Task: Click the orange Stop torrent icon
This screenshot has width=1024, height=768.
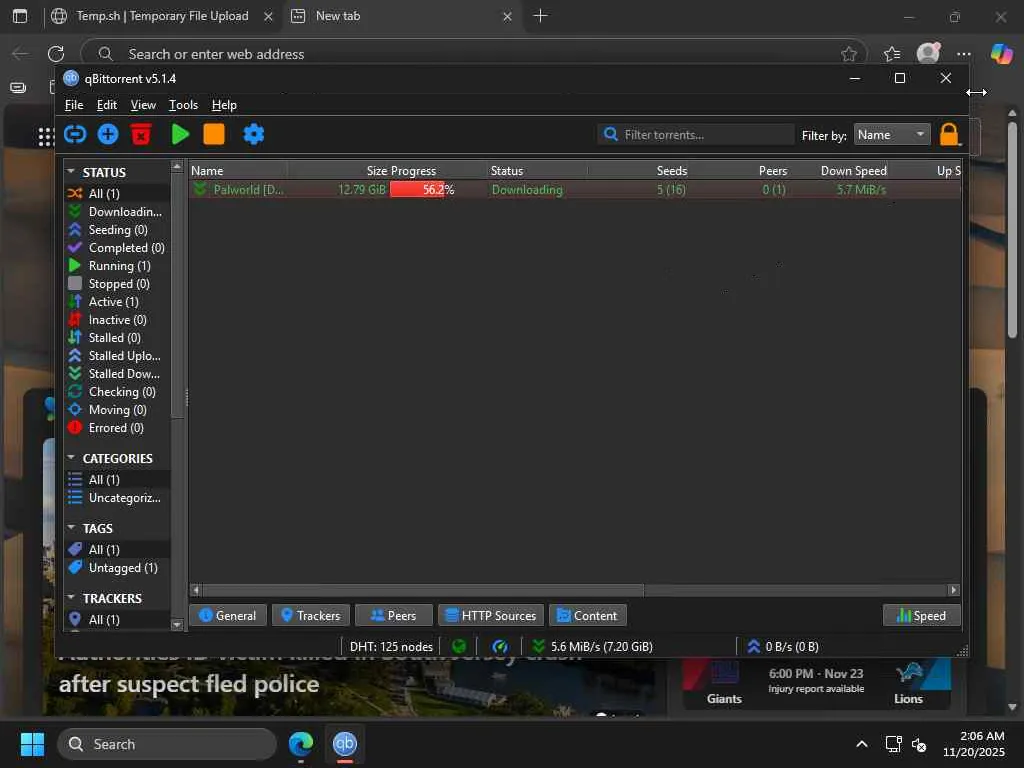Action: pyautogui.click(x=214, y=135)
